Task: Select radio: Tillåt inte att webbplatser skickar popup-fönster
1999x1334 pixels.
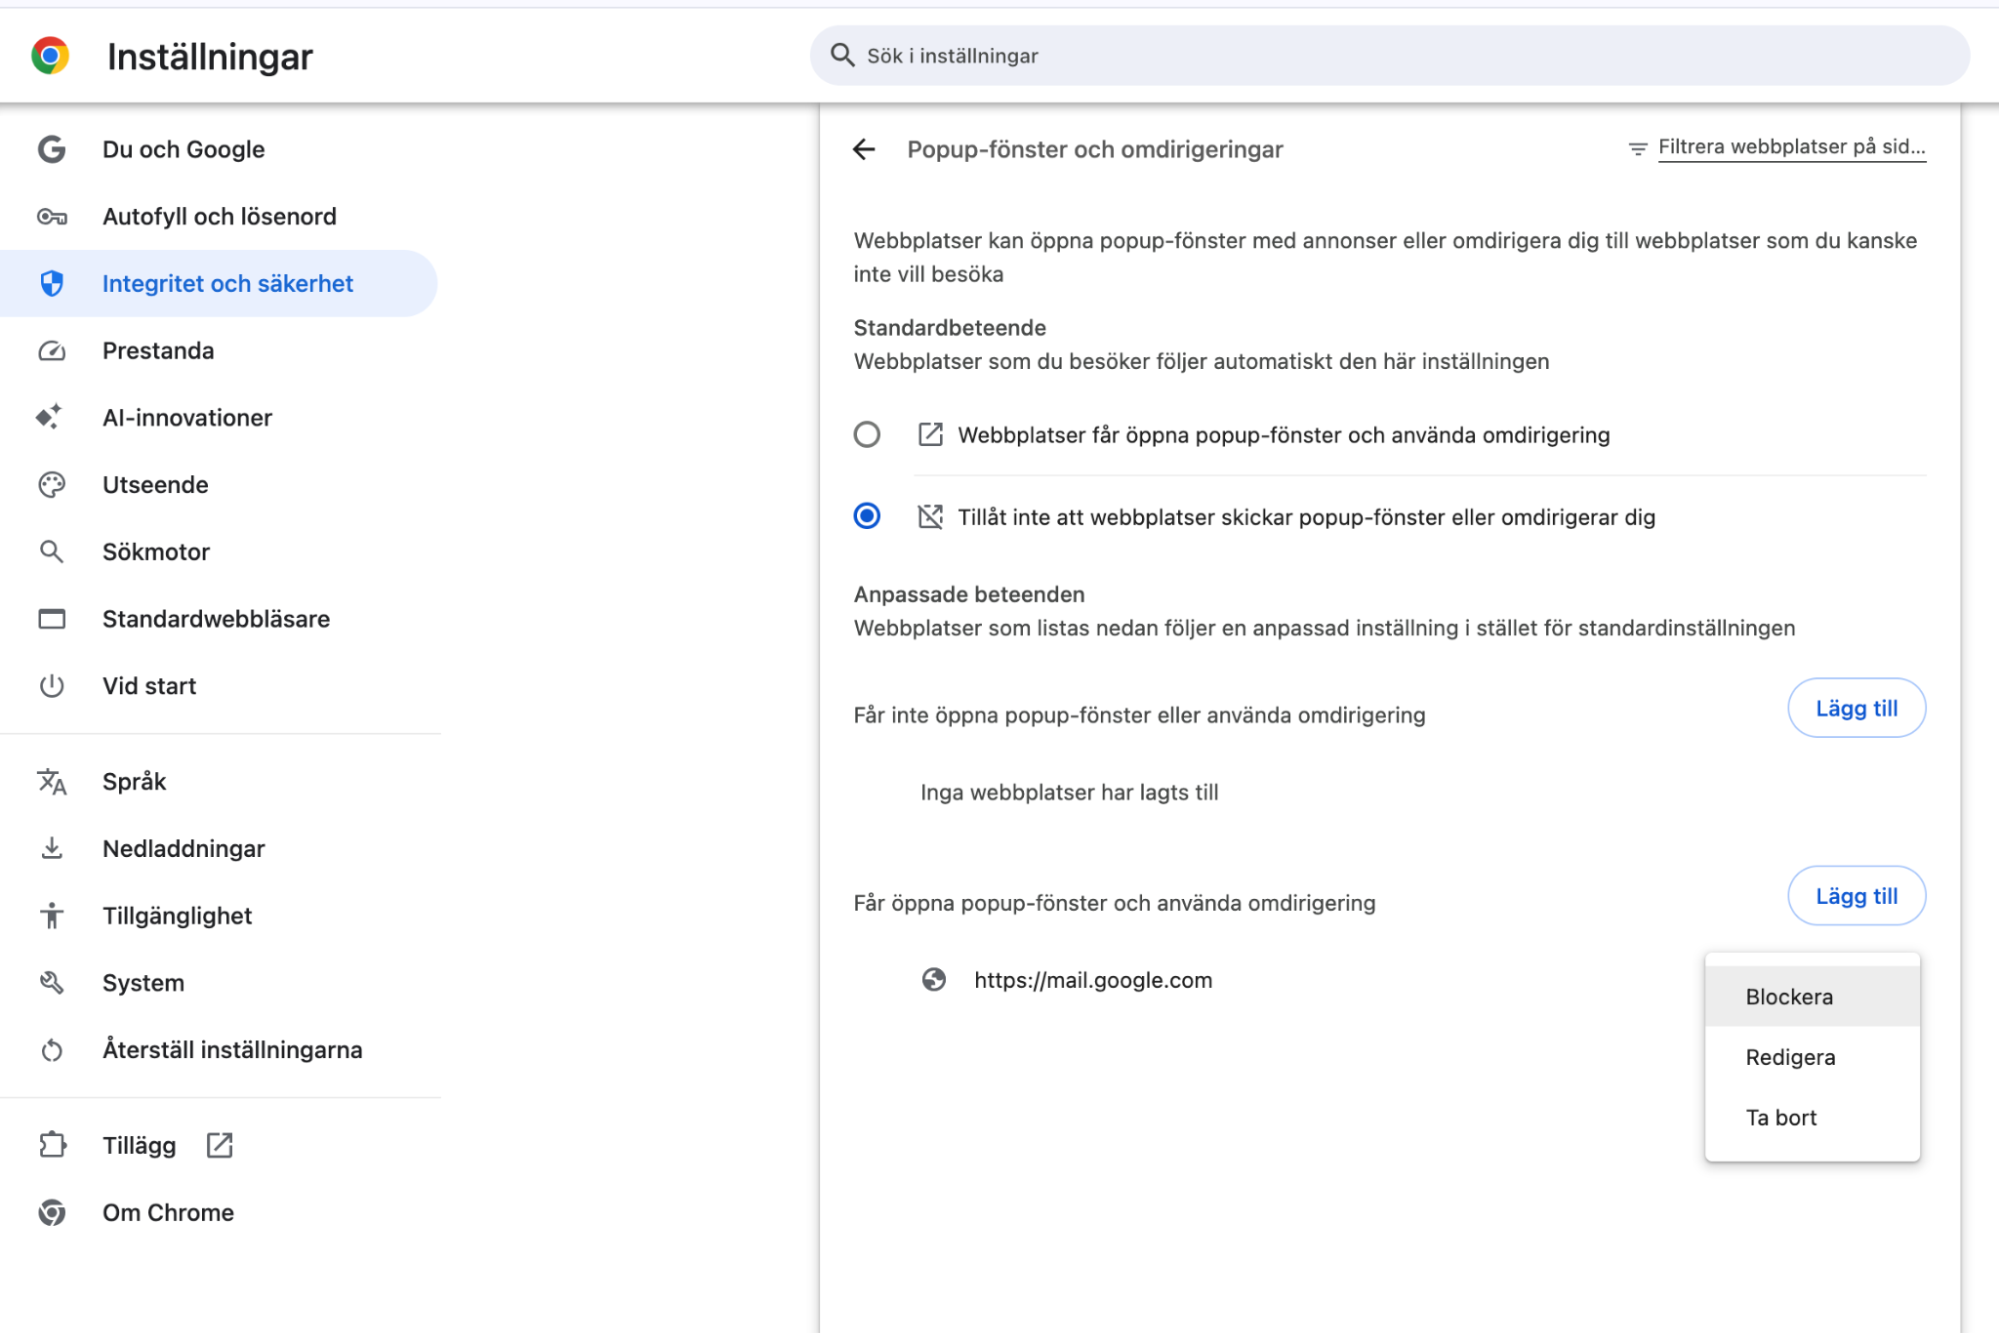Action: pyautogui.click(x=867, y=517)
